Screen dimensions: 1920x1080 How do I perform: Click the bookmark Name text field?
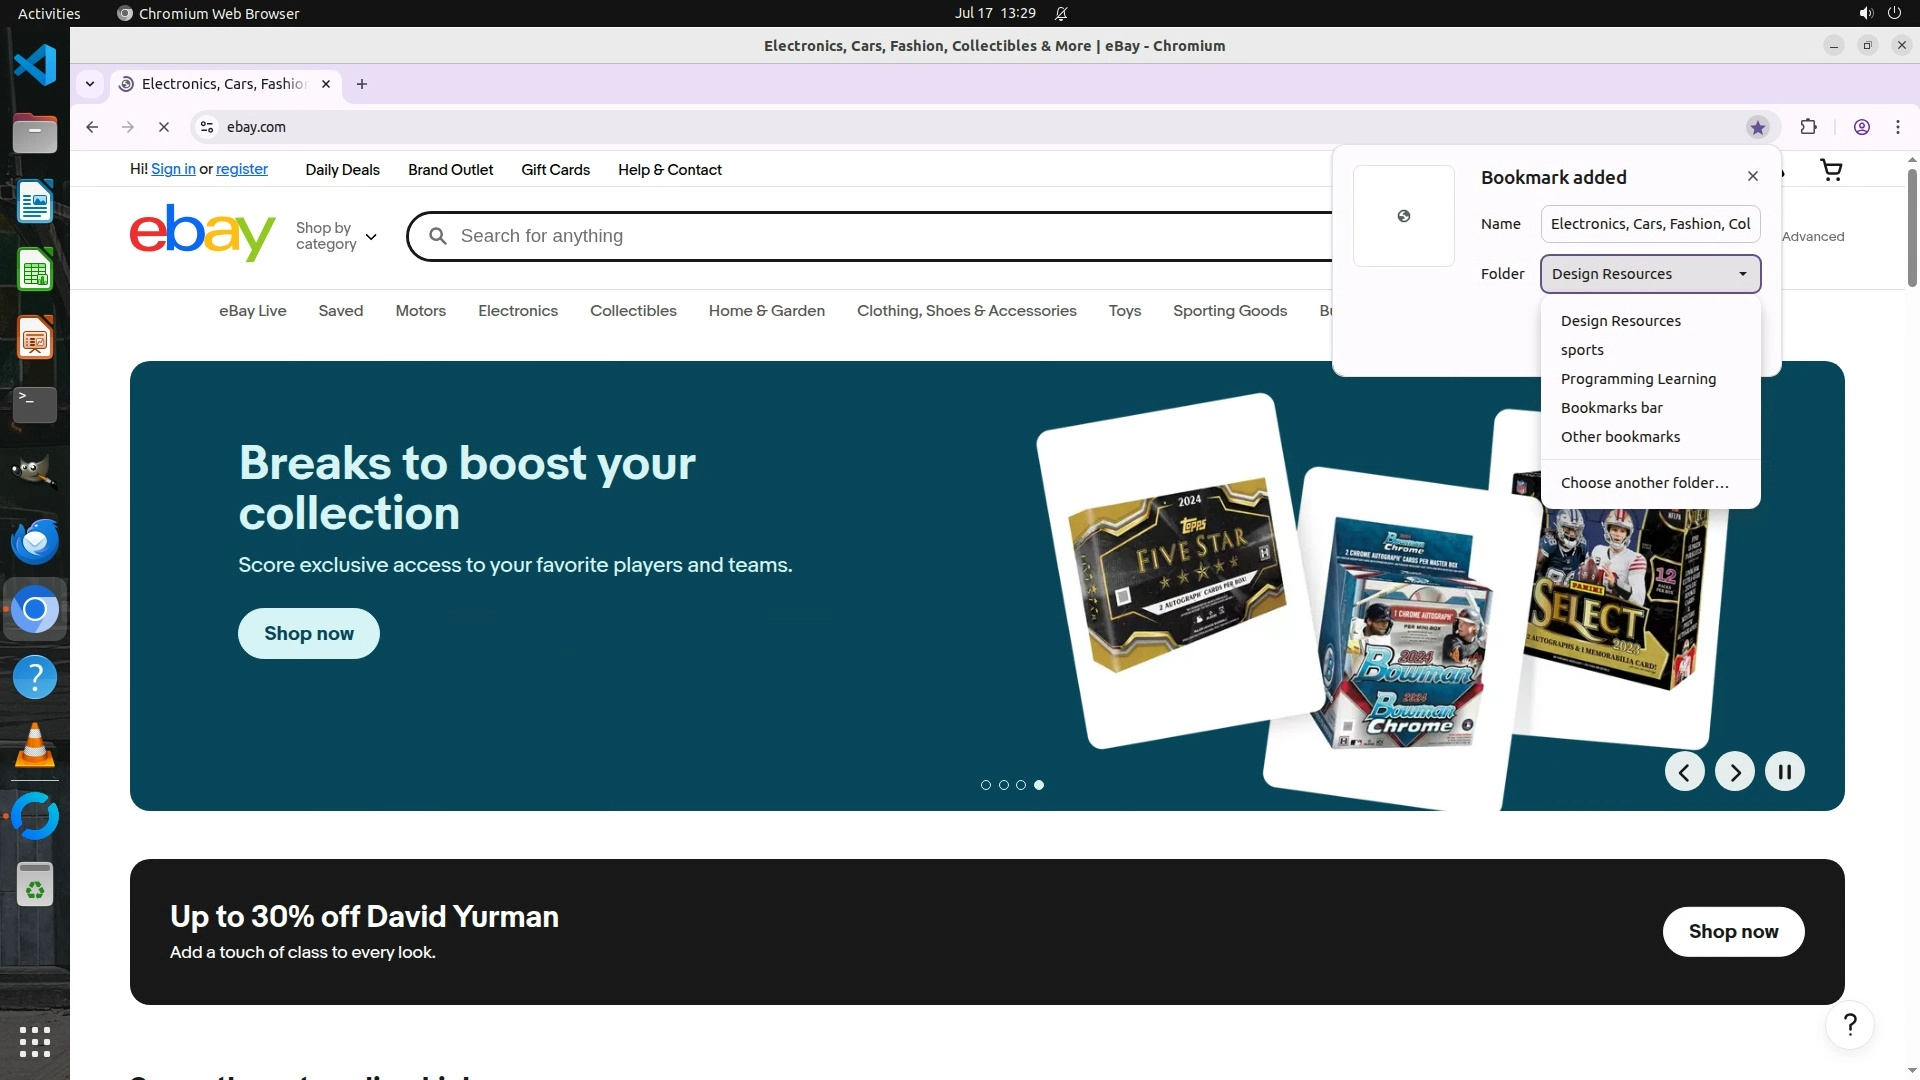click(x=1650, y=224)
